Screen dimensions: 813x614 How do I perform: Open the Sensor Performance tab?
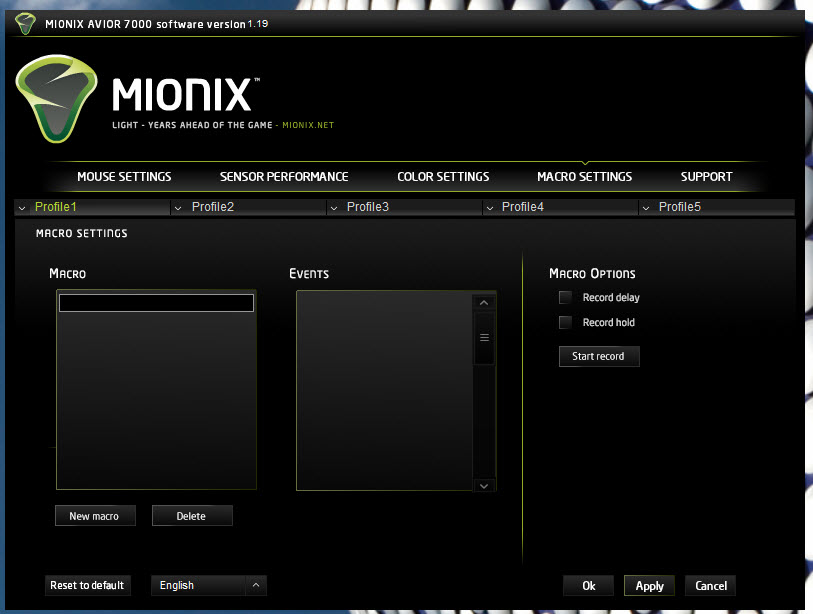click(x=284, y=177)
